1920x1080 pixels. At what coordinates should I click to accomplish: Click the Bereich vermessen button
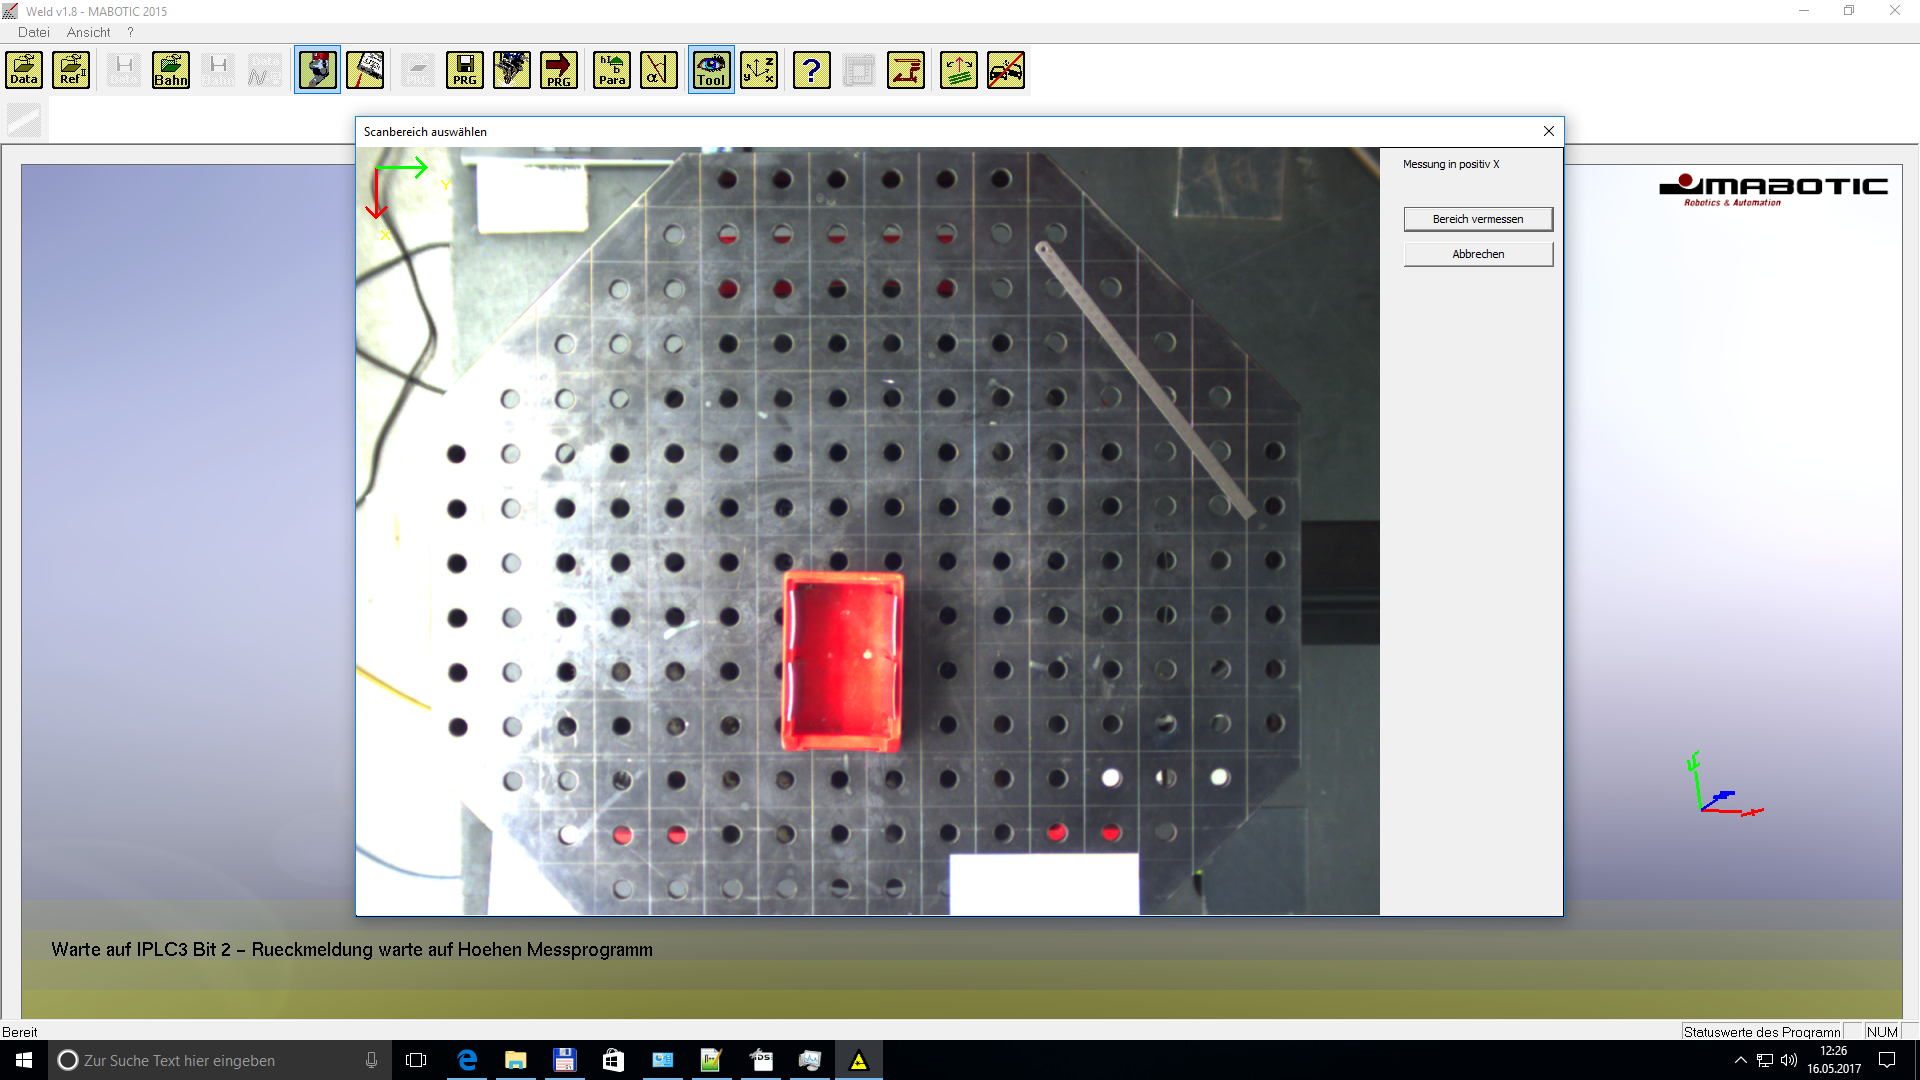pyautogui.click(x=1478, y=219)
